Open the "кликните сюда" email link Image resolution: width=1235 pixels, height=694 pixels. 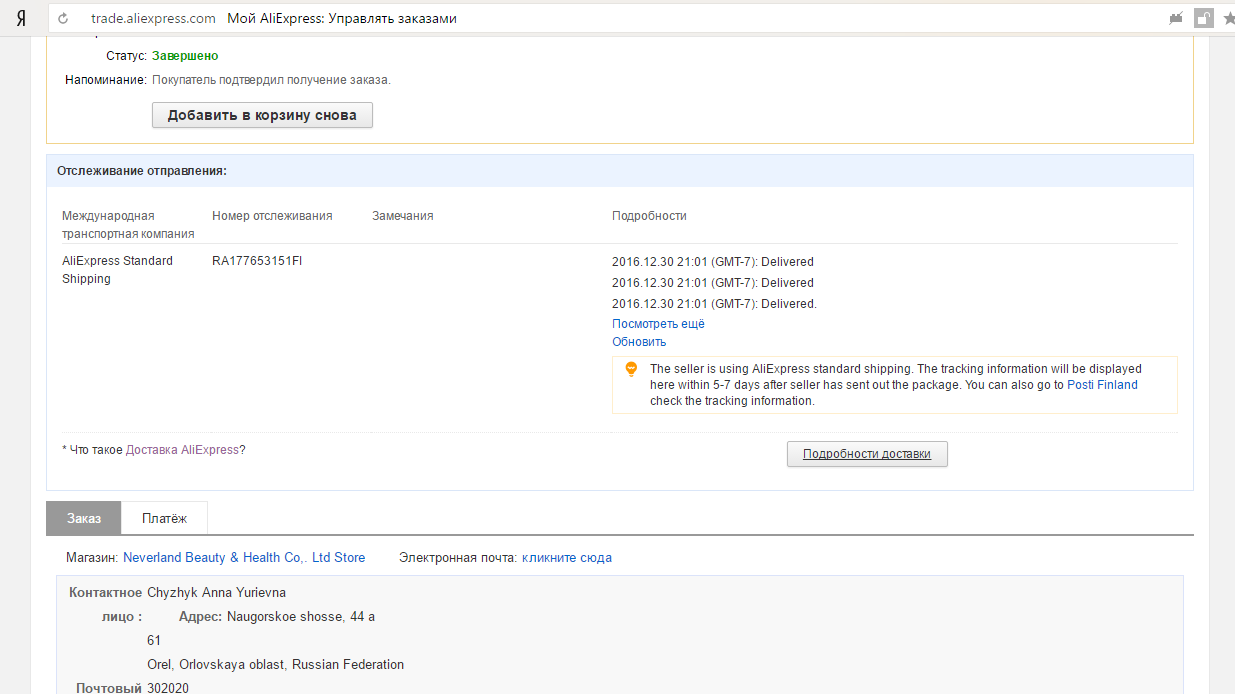pos(567,558)
